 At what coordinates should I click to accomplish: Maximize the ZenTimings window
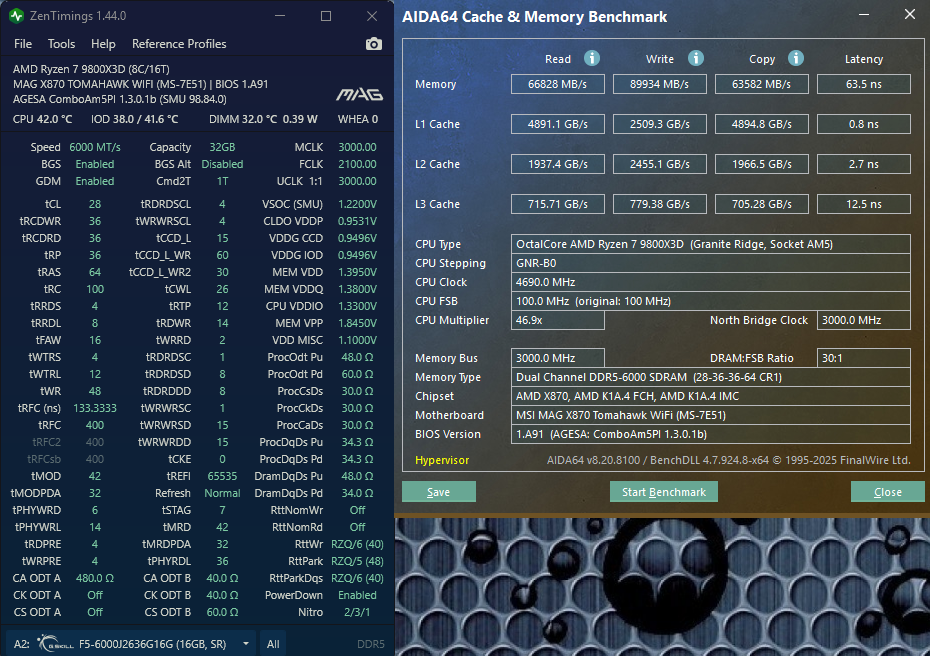pos(326,16)
